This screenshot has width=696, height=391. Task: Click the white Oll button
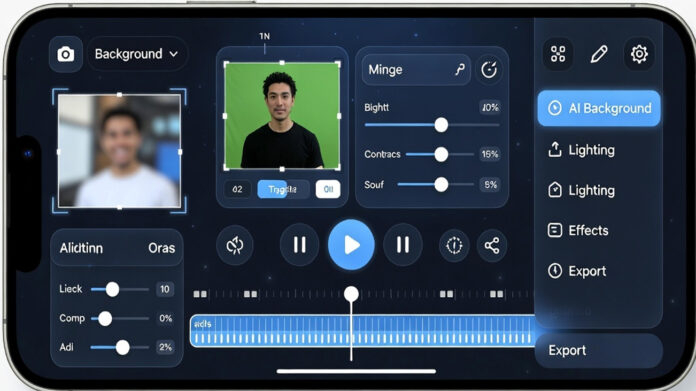[x=328, y=190]
